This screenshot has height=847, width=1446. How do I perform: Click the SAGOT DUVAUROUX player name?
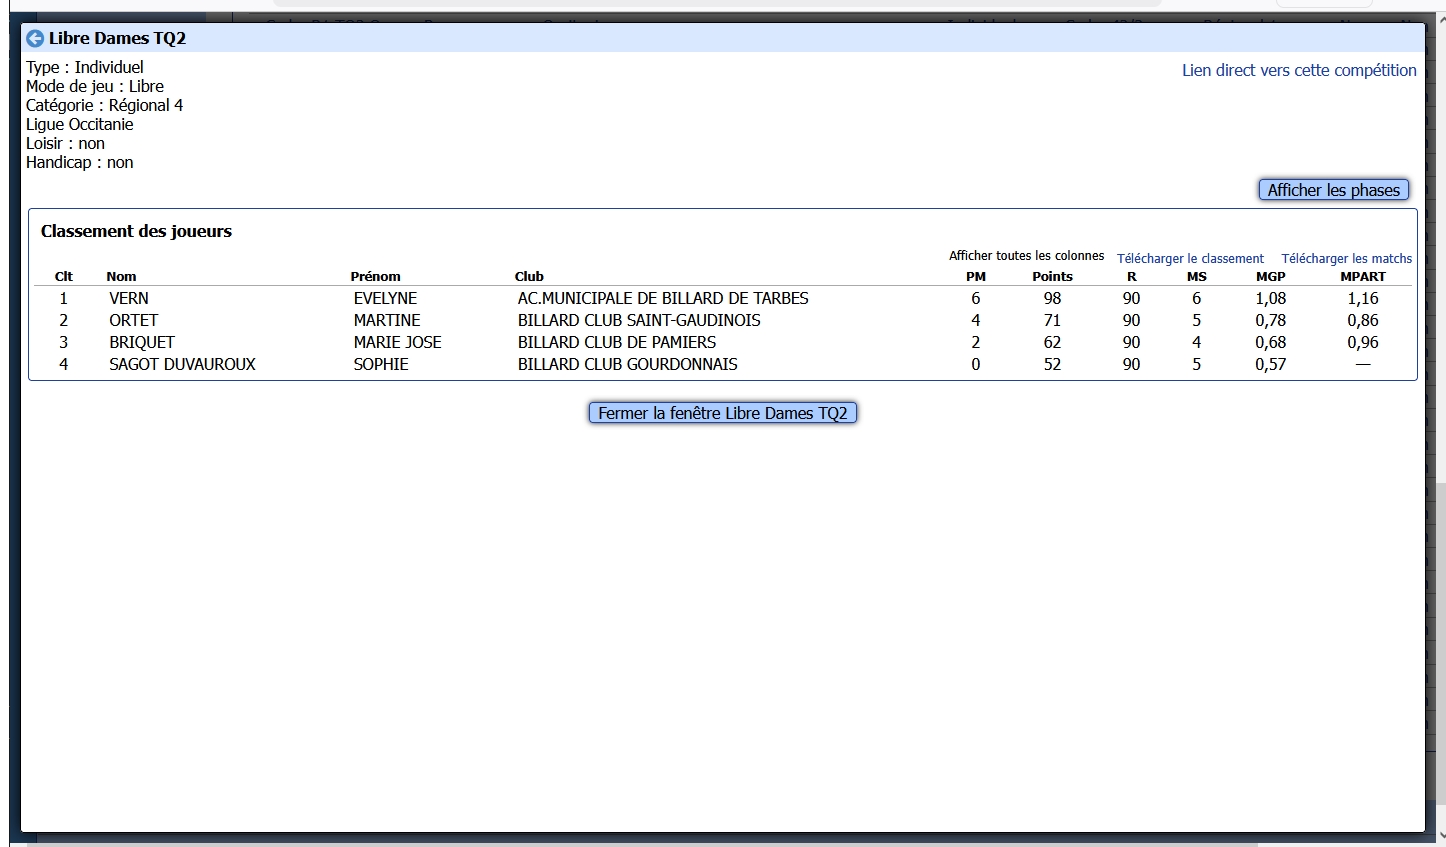point(182,364)
